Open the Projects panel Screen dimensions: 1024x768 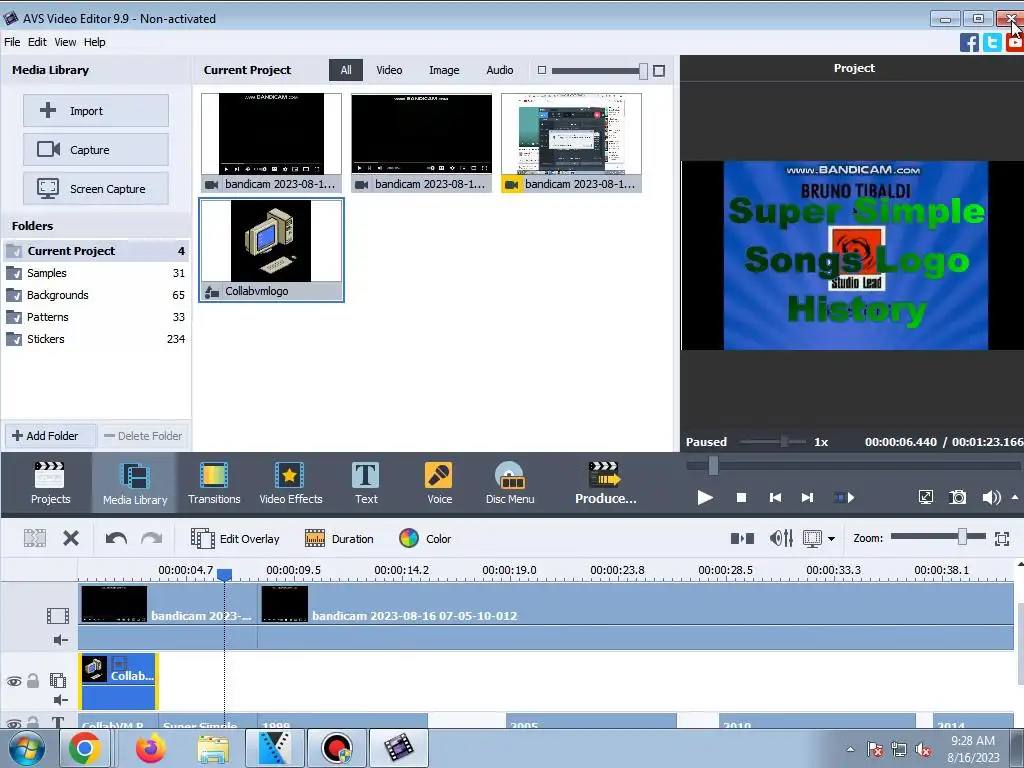[x=50, y=483]
